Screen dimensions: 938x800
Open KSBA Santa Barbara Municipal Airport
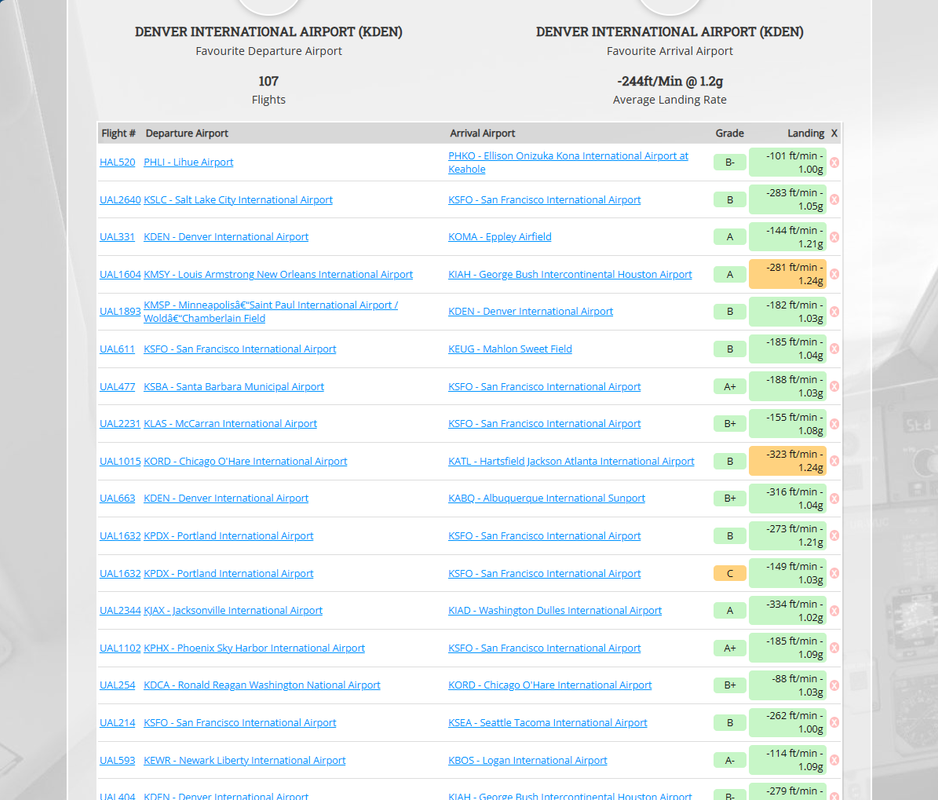[234, 387]
